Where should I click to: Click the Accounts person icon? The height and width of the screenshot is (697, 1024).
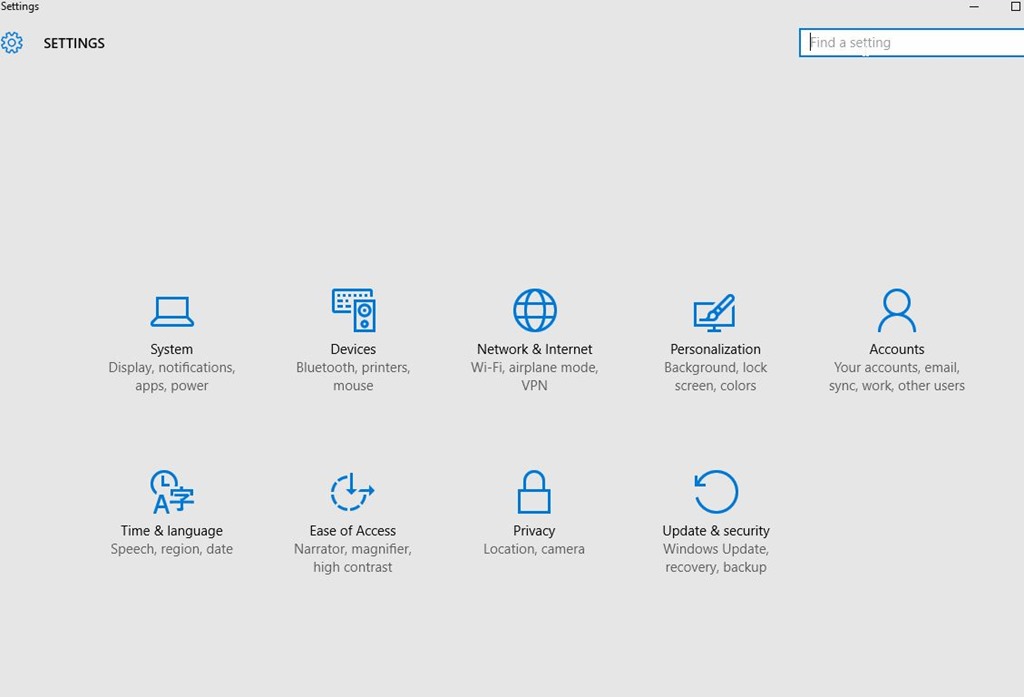pos(896,310)
